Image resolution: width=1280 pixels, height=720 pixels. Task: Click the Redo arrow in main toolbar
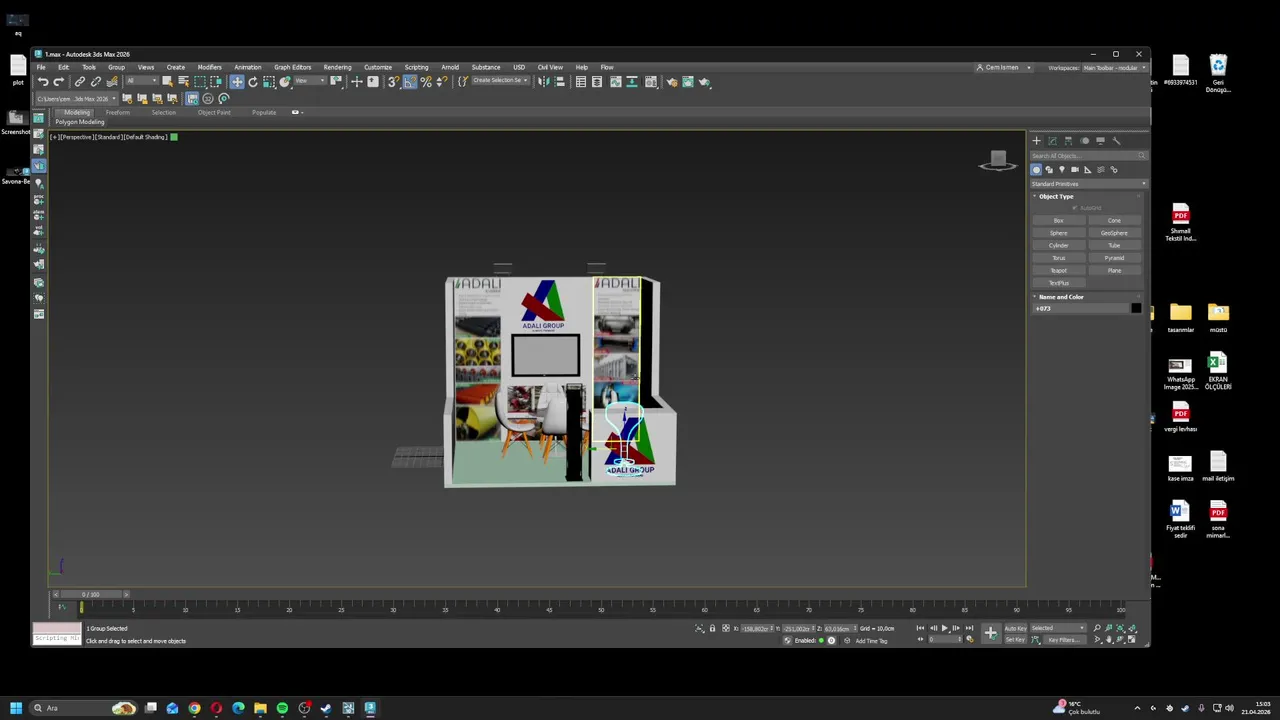point(58,82)
